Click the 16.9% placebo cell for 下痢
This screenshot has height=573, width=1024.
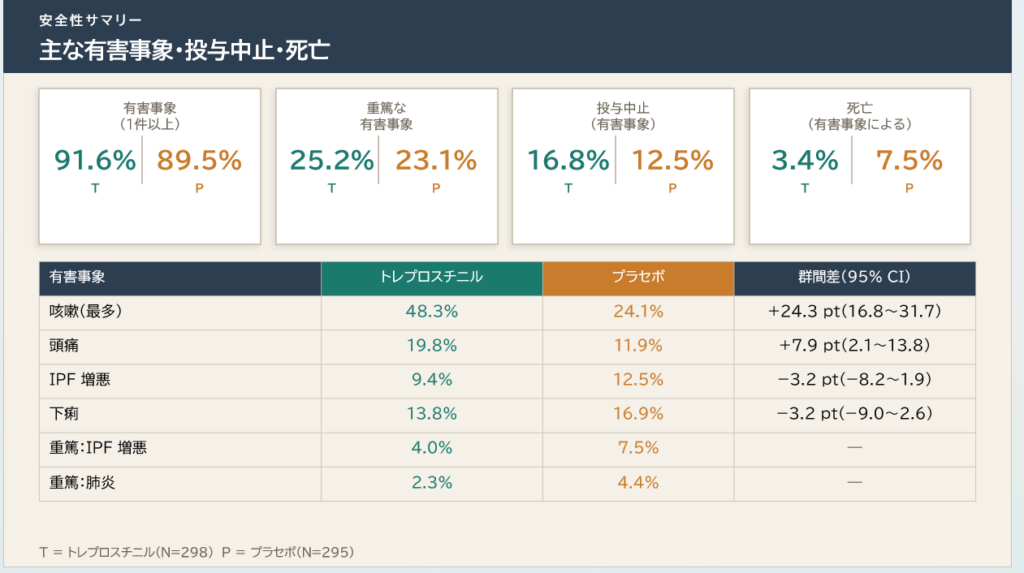pos(638,413)
